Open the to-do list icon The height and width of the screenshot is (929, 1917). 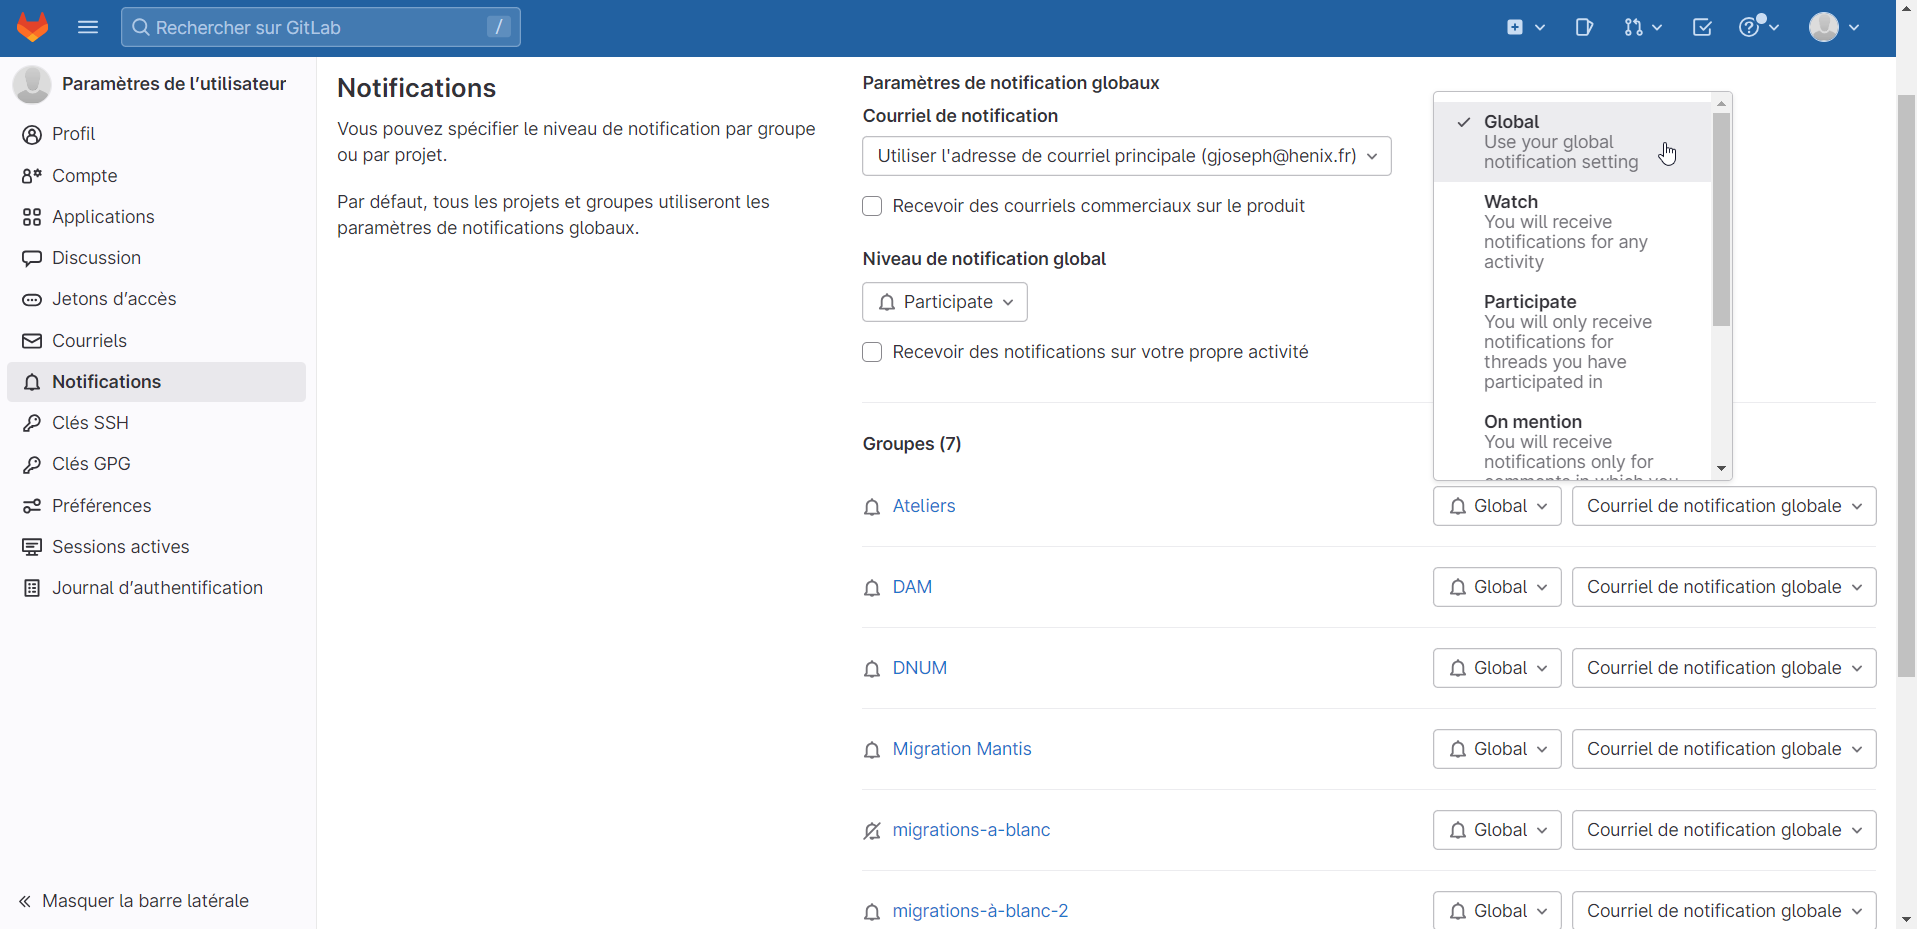1702,27
